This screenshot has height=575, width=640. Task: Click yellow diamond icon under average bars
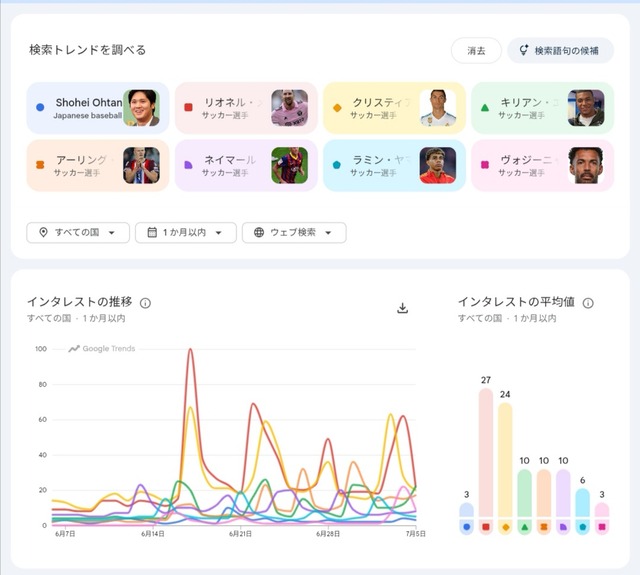[x=505, y=527]
